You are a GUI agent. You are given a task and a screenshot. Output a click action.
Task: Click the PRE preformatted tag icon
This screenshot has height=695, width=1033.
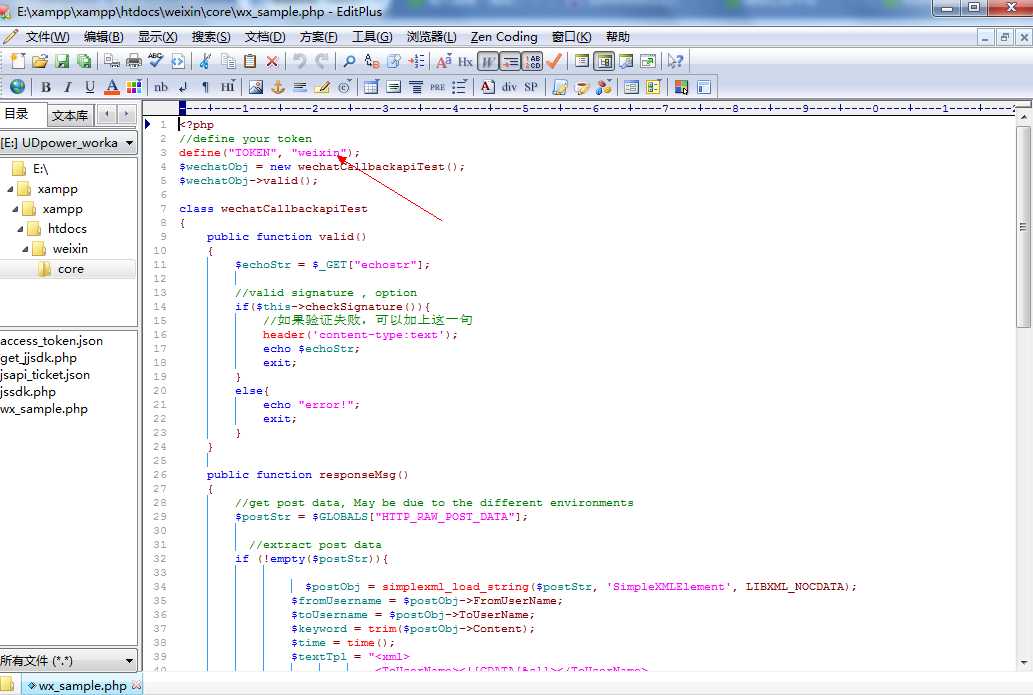(x=438, y=87)
